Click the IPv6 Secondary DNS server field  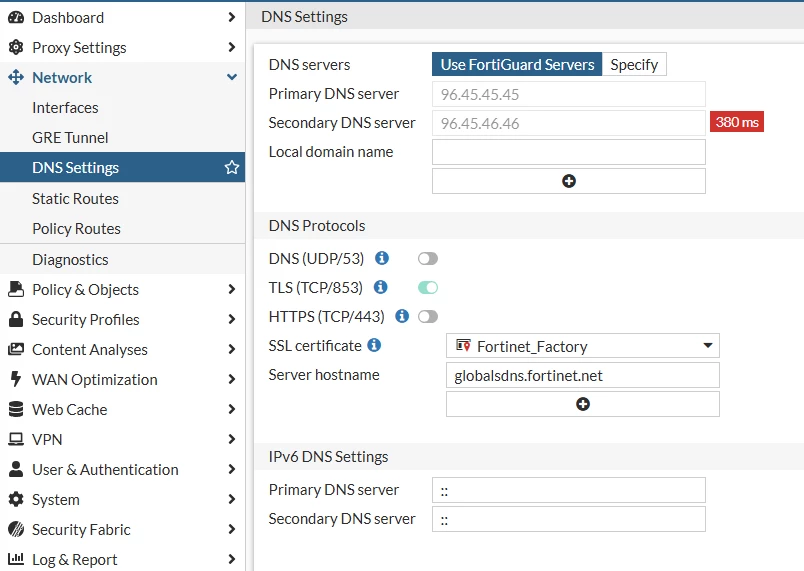tap(569, 519)
